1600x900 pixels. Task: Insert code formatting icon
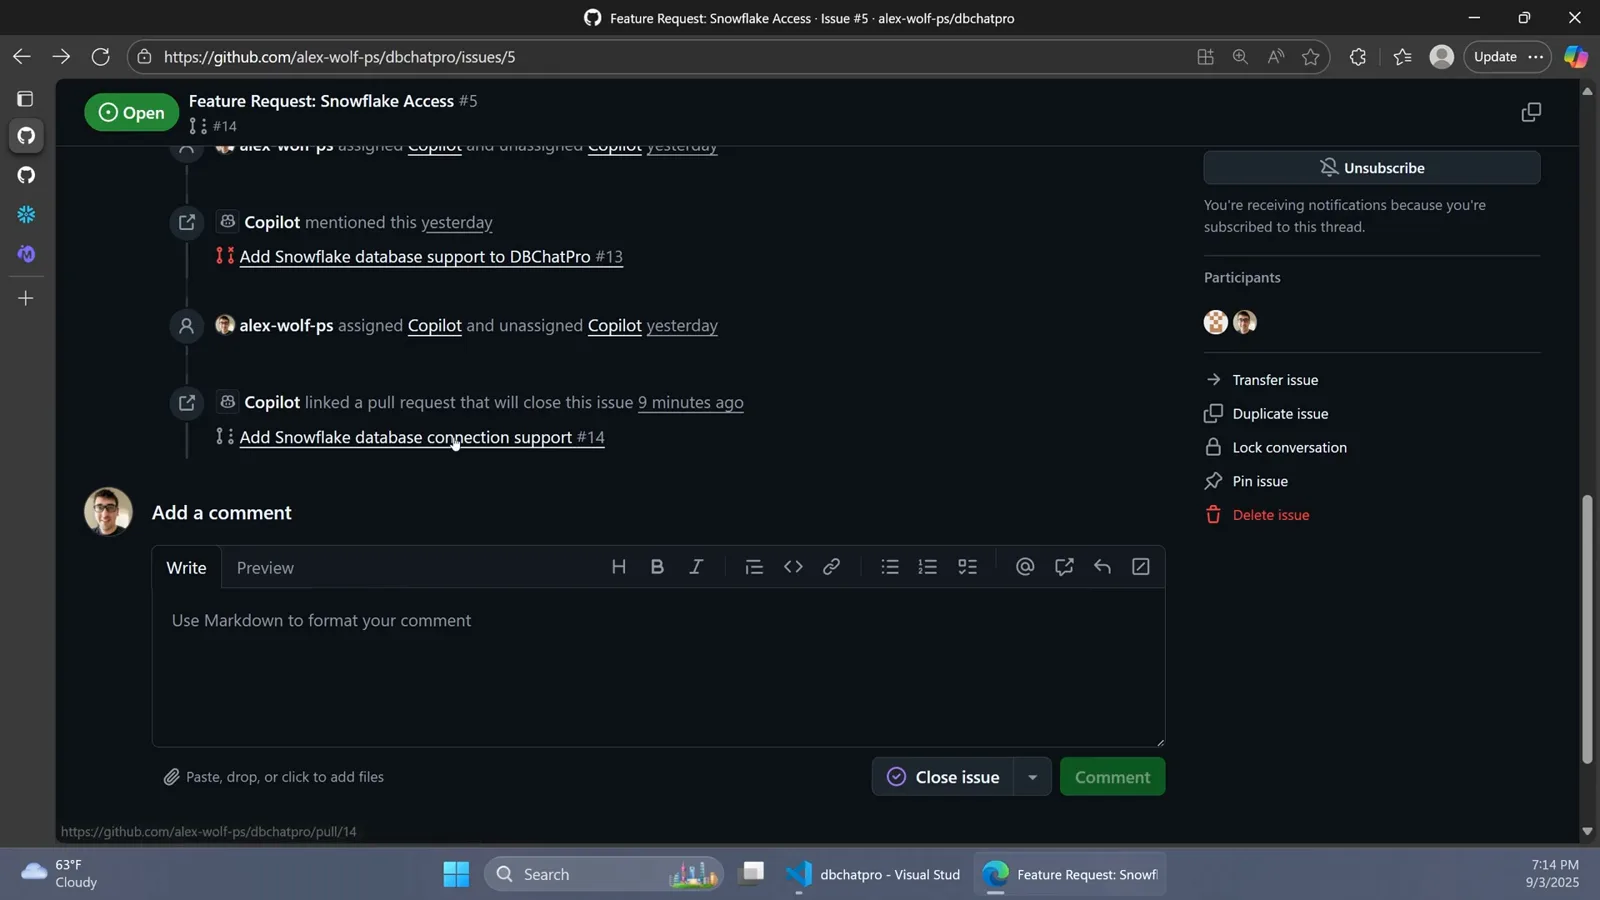pos(793,567)
